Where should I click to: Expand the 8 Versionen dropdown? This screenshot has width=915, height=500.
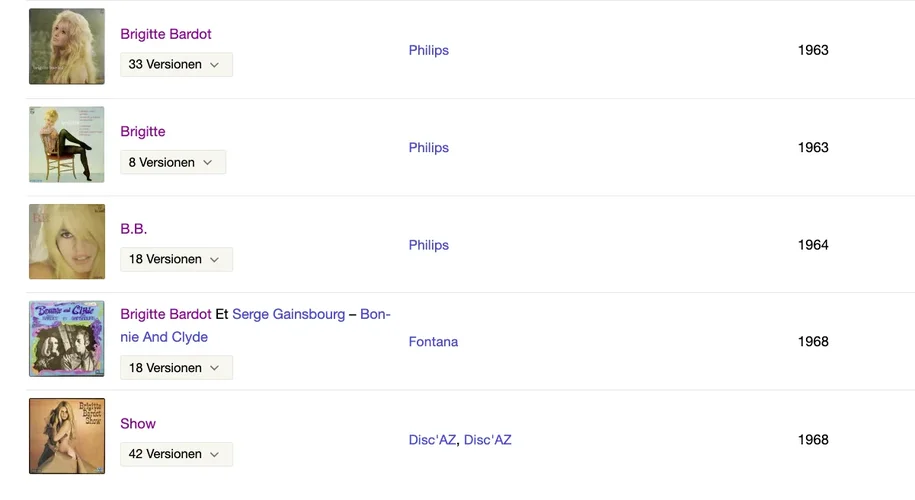point(173,162)
